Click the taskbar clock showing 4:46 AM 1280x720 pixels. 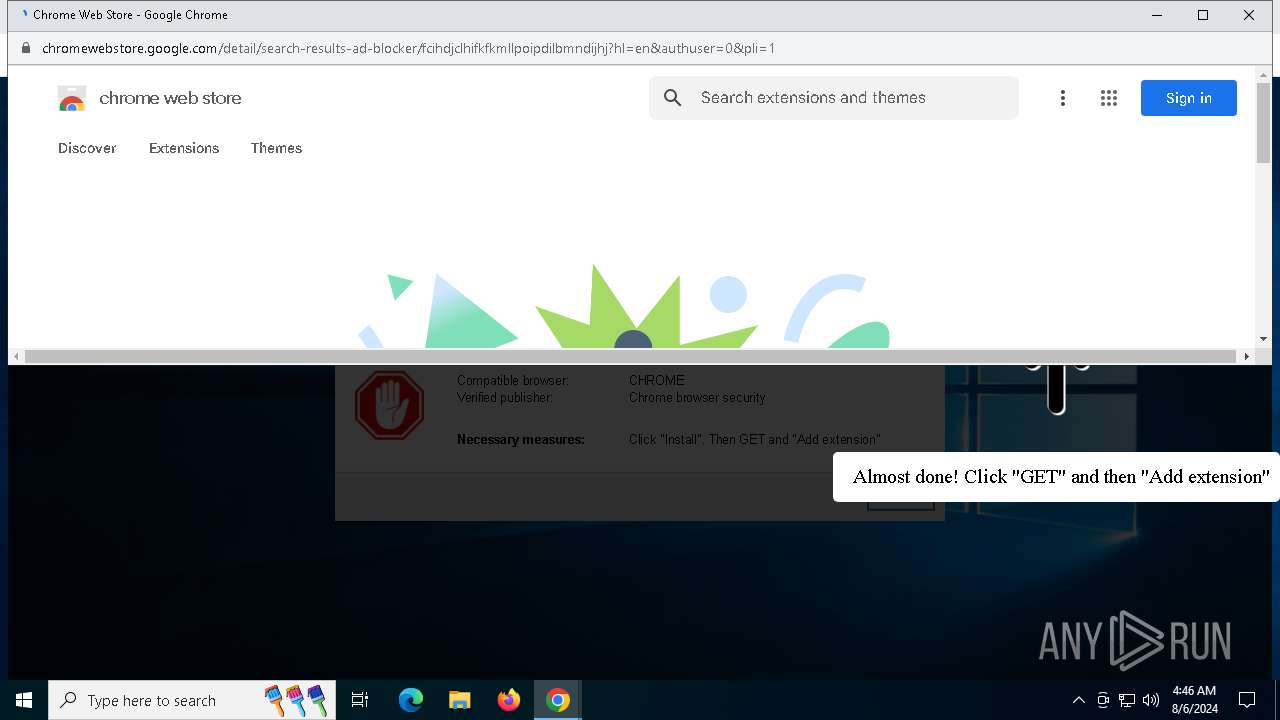1194,700
